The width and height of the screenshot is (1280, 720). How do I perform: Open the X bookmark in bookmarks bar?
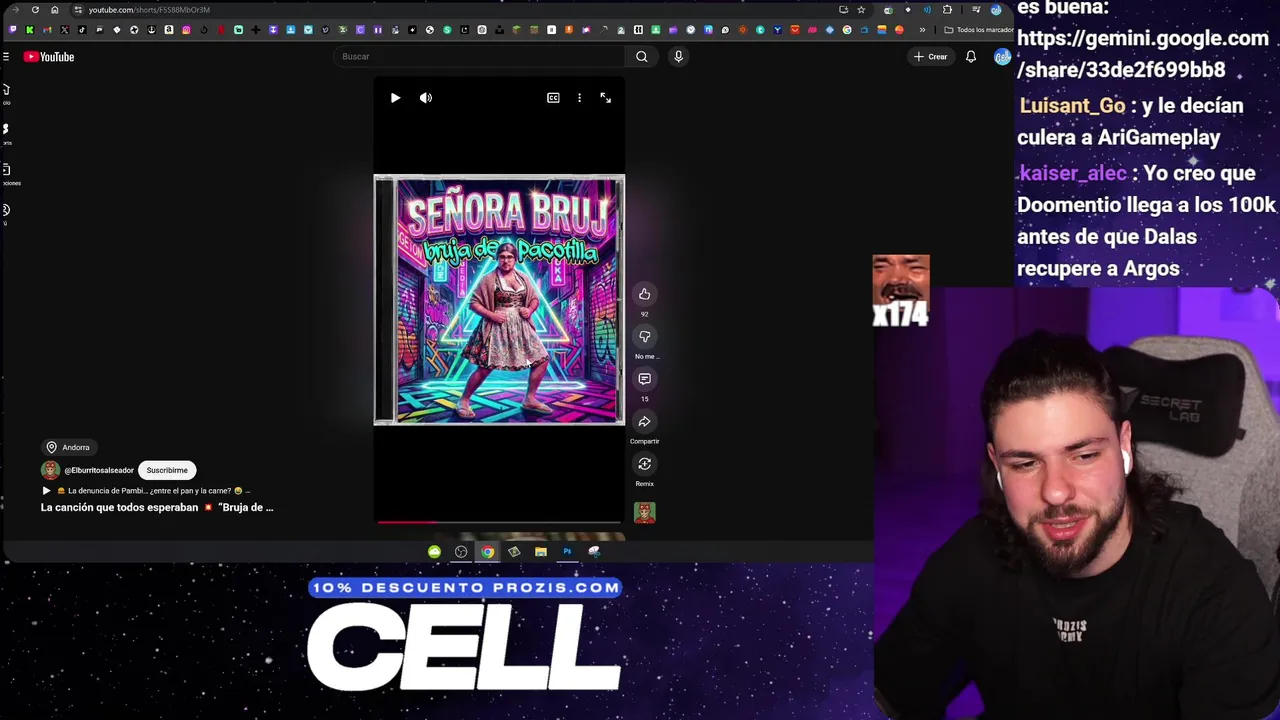(x=64, y=30)
